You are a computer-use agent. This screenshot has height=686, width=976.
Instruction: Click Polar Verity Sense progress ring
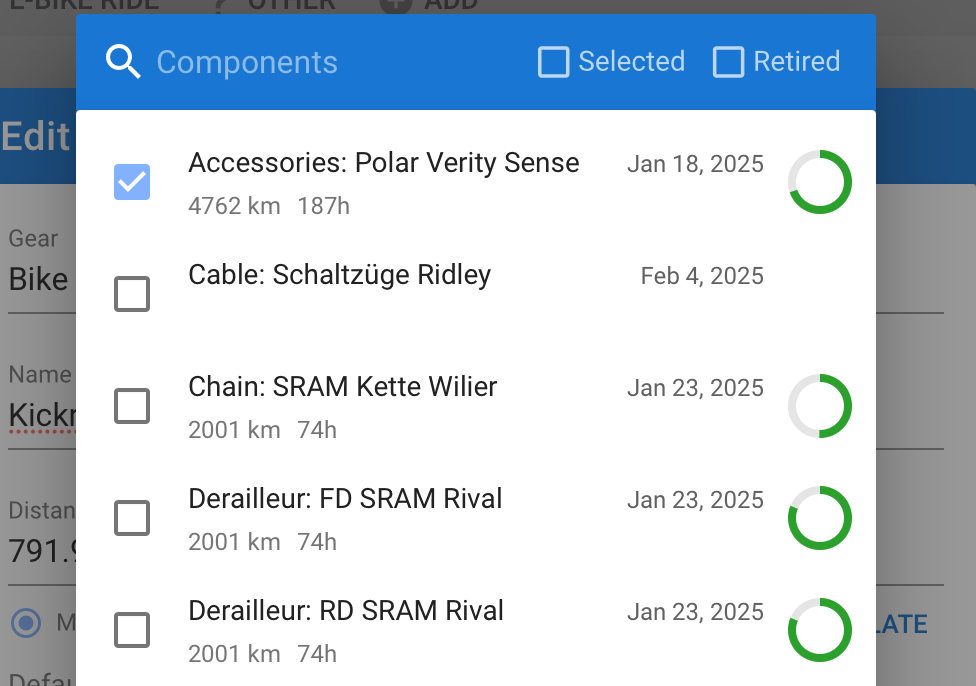[x=820, y=182]
